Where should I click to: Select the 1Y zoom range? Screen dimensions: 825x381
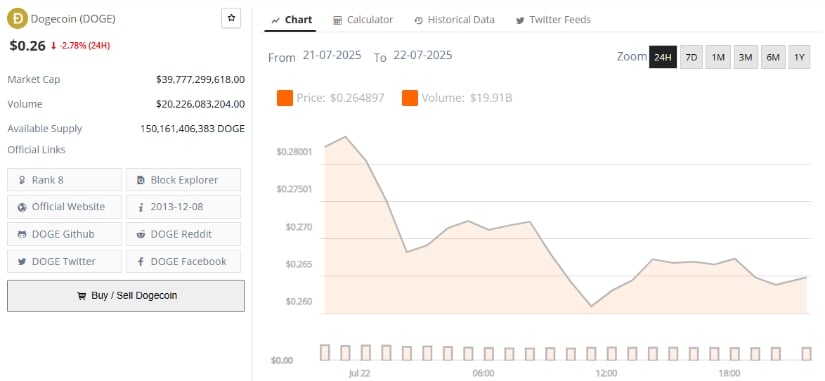coord(799,57)
